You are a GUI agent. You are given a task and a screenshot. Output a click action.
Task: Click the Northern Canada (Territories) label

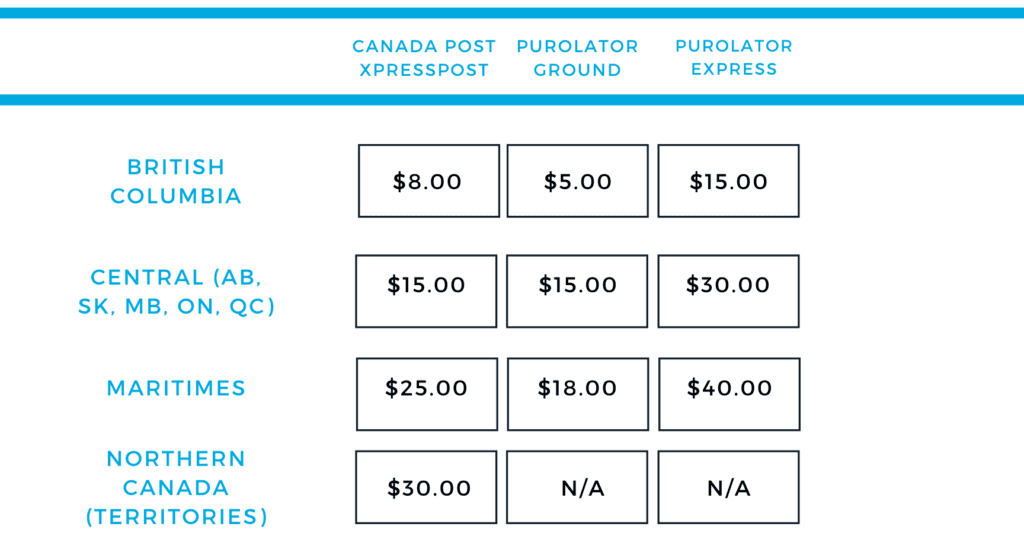pyautogui.click(x=176, y=488)
